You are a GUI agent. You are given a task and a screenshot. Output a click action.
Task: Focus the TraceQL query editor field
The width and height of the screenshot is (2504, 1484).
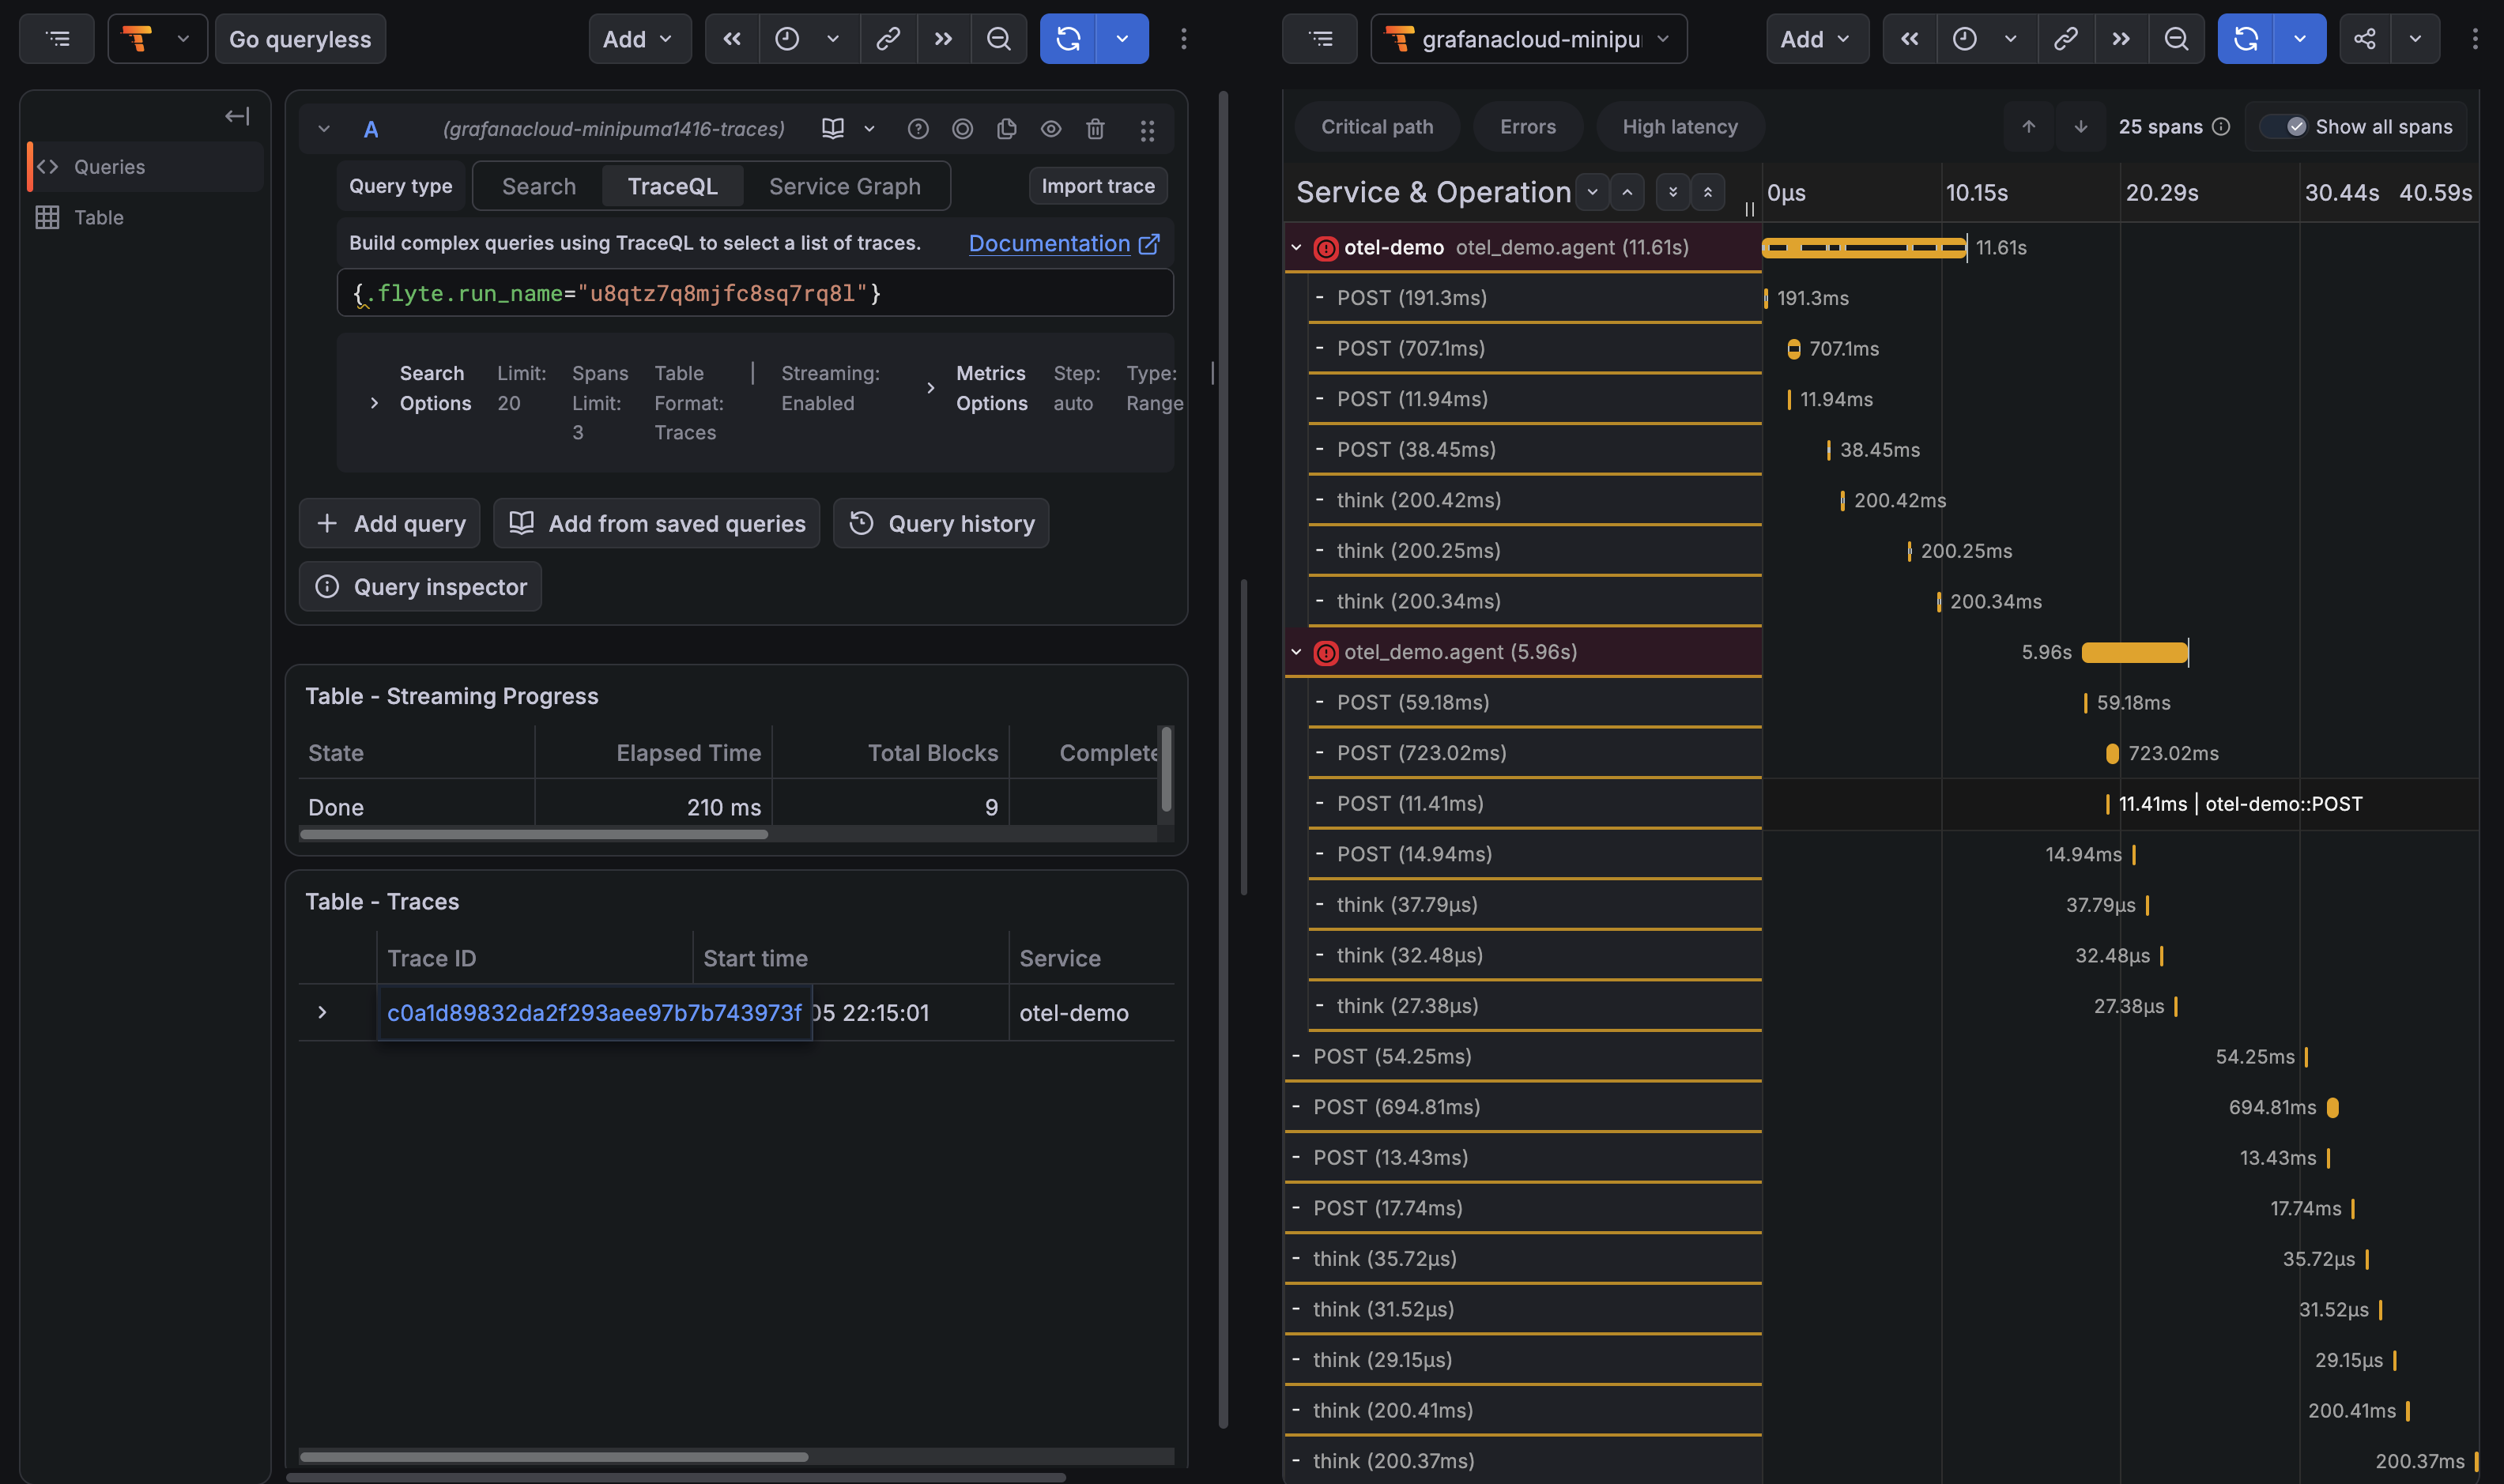[755, 293]
